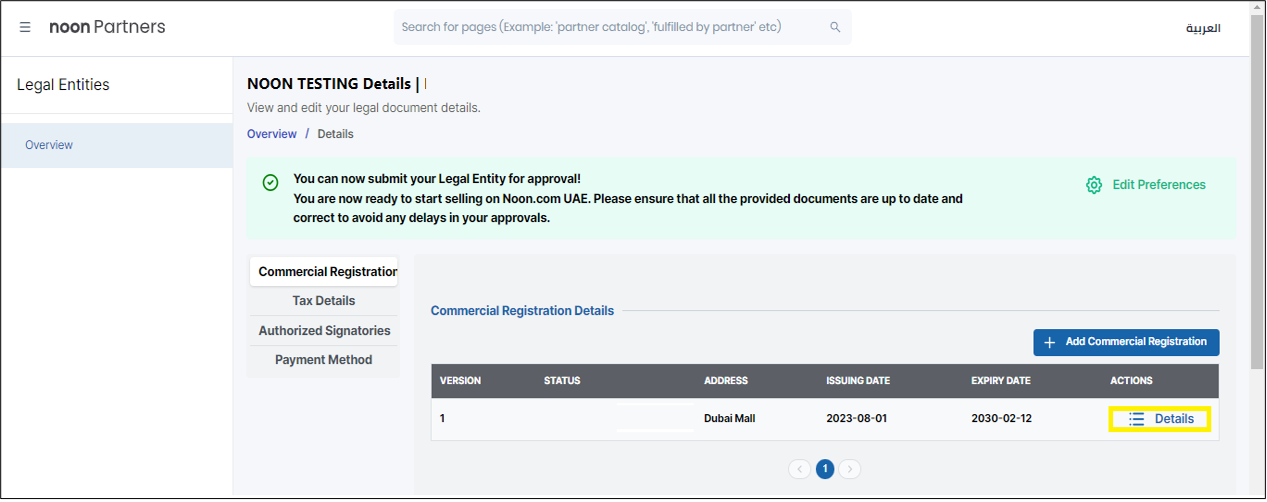
Task: Select page 1 in pagination
Action: [x=824, y=469]
